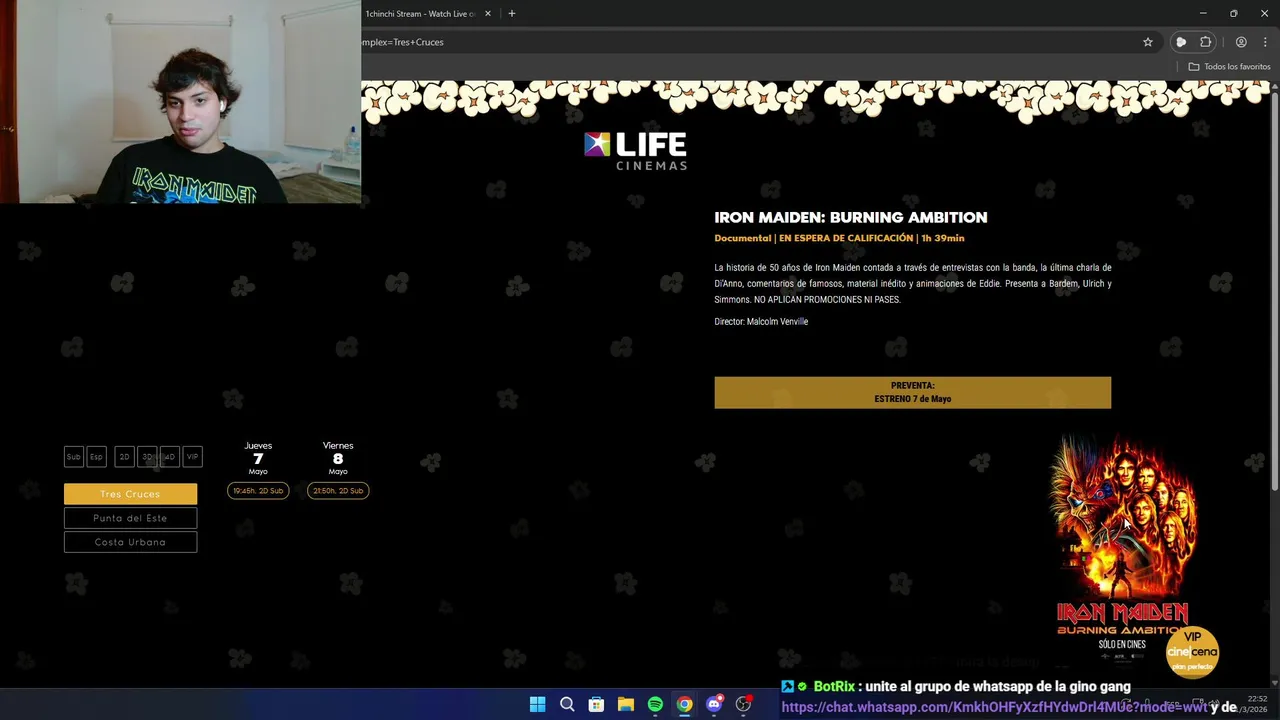Select the Punta del Este complex
Screen dimensions: 1280x720
pos(130,518)
